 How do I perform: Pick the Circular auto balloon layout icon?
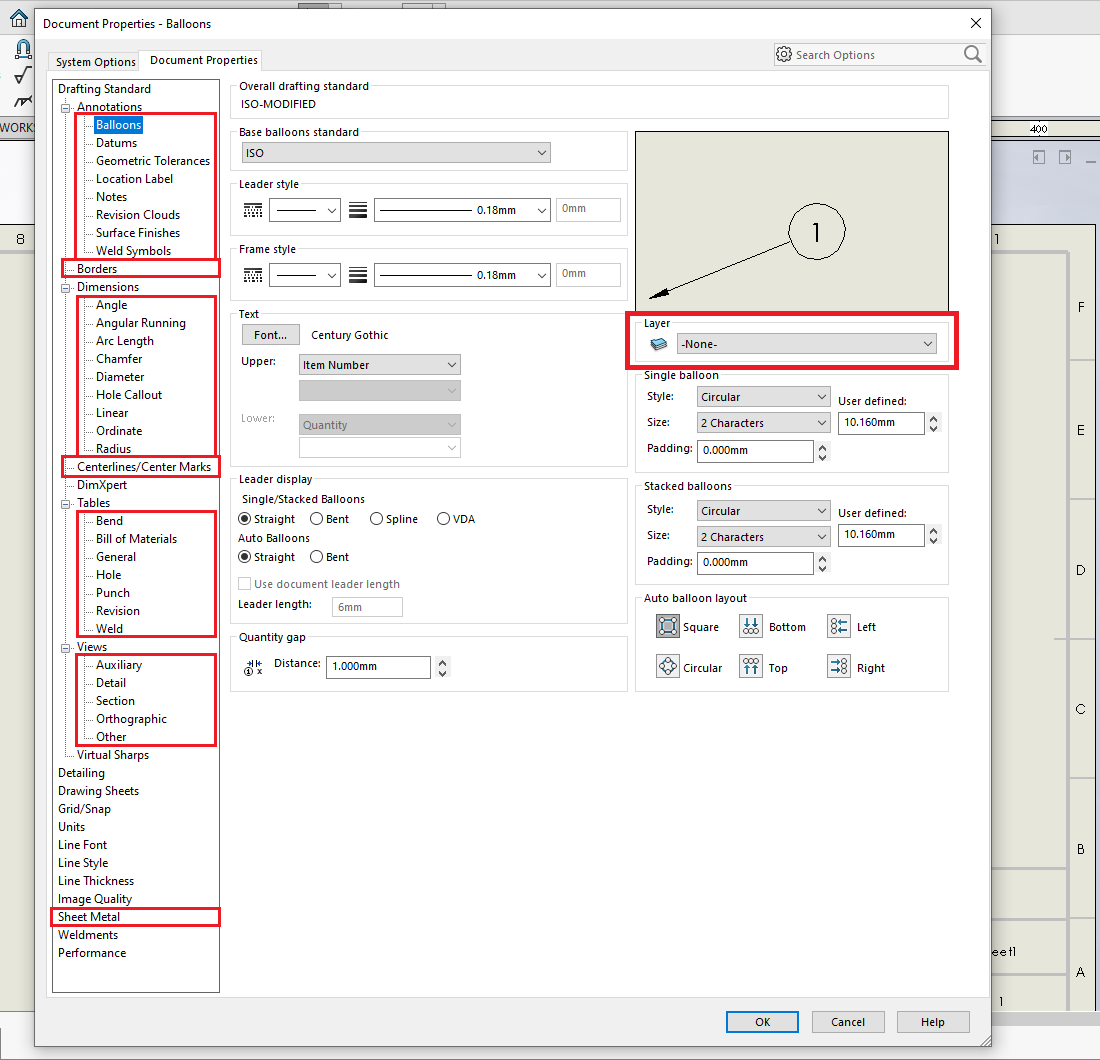[x=668, y=667]
